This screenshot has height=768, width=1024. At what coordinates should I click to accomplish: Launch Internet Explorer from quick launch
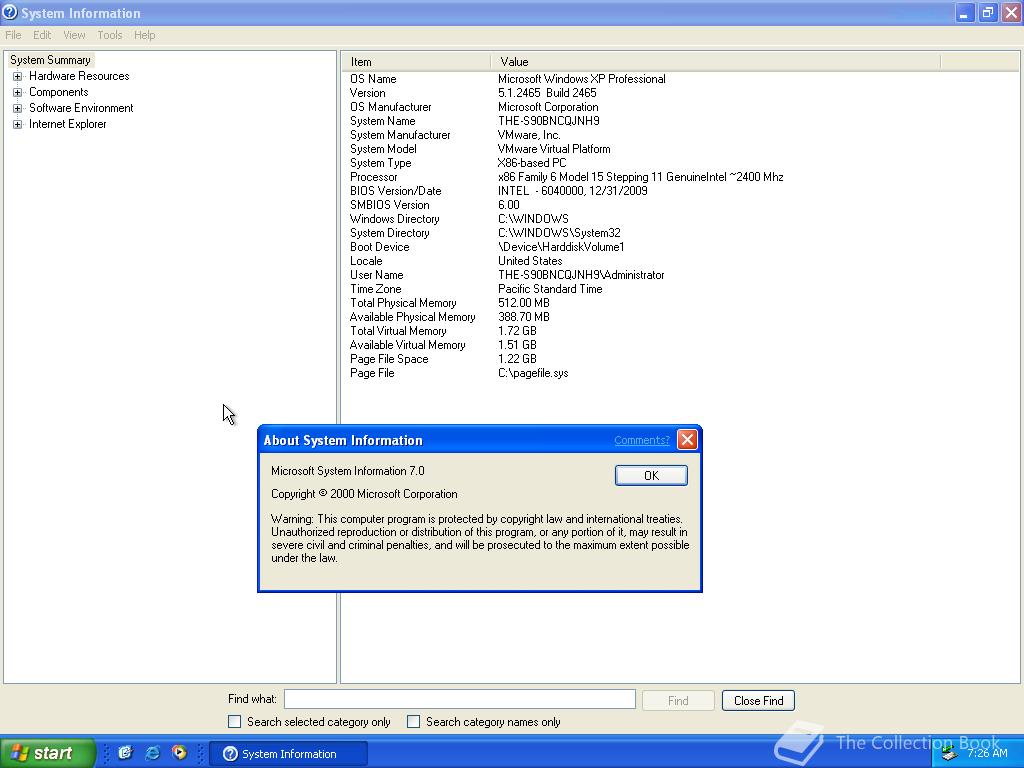coord(152,753)
